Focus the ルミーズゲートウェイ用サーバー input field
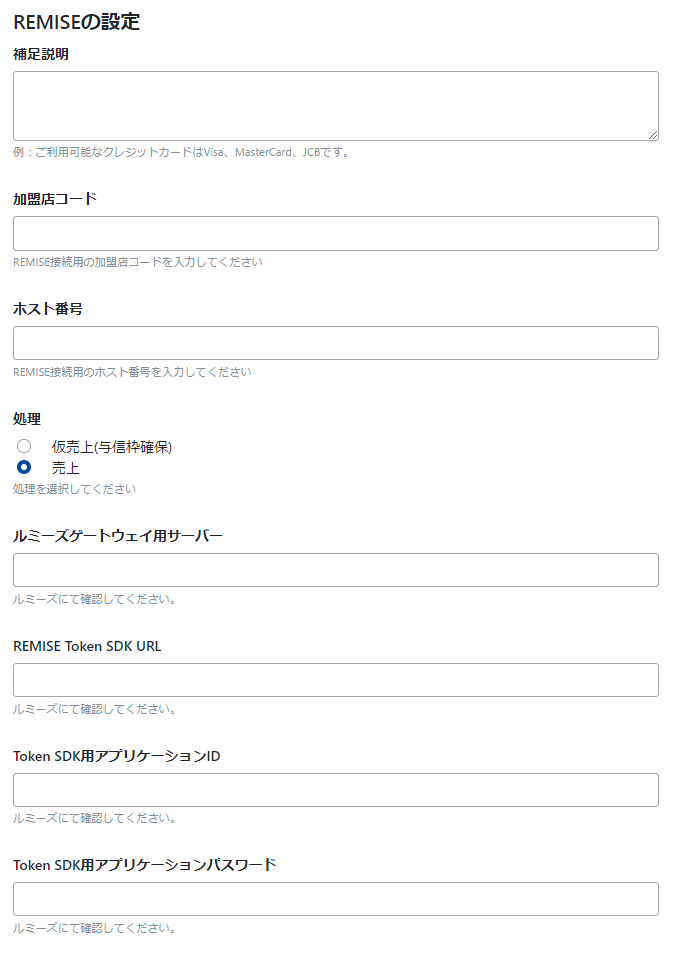 pyautogui.click(x=335, y=570)
